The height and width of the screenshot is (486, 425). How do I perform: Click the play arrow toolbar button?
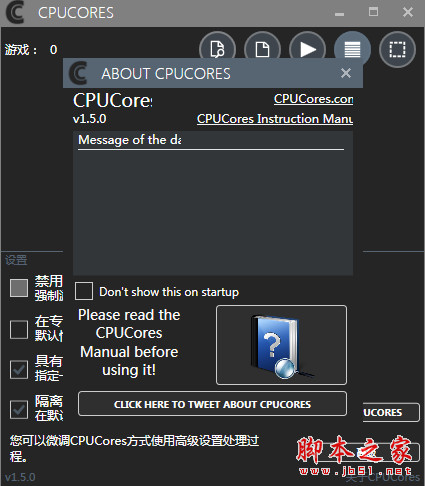[x=307, y=48]
